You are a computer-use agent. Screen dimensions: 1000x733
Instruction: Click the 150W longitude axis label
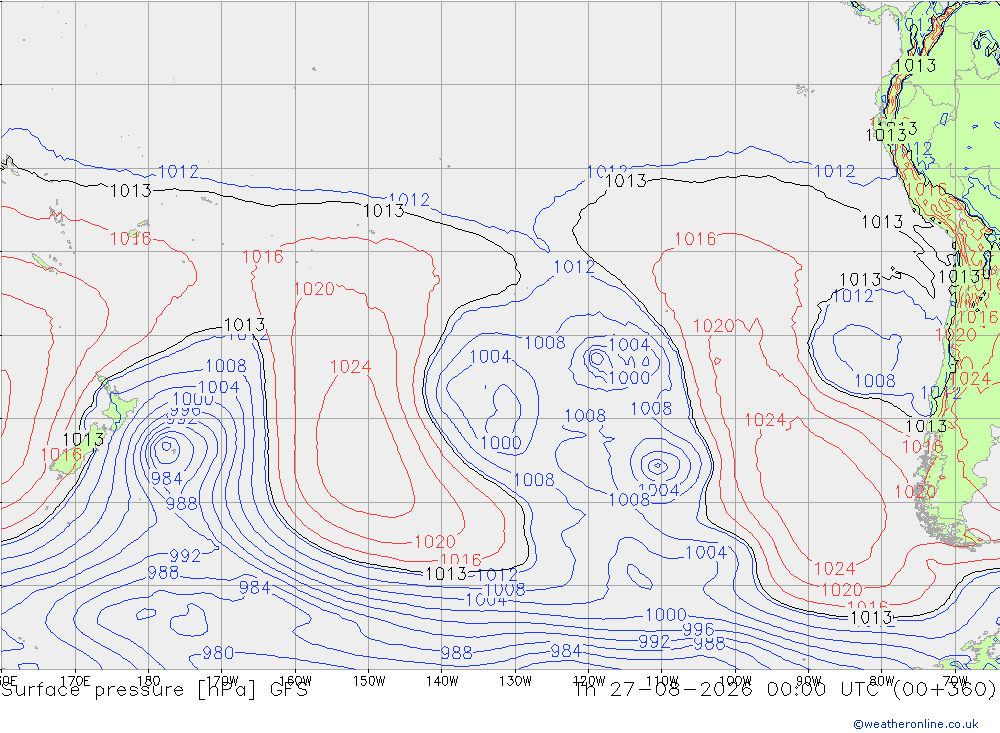[x=369, y=681]
